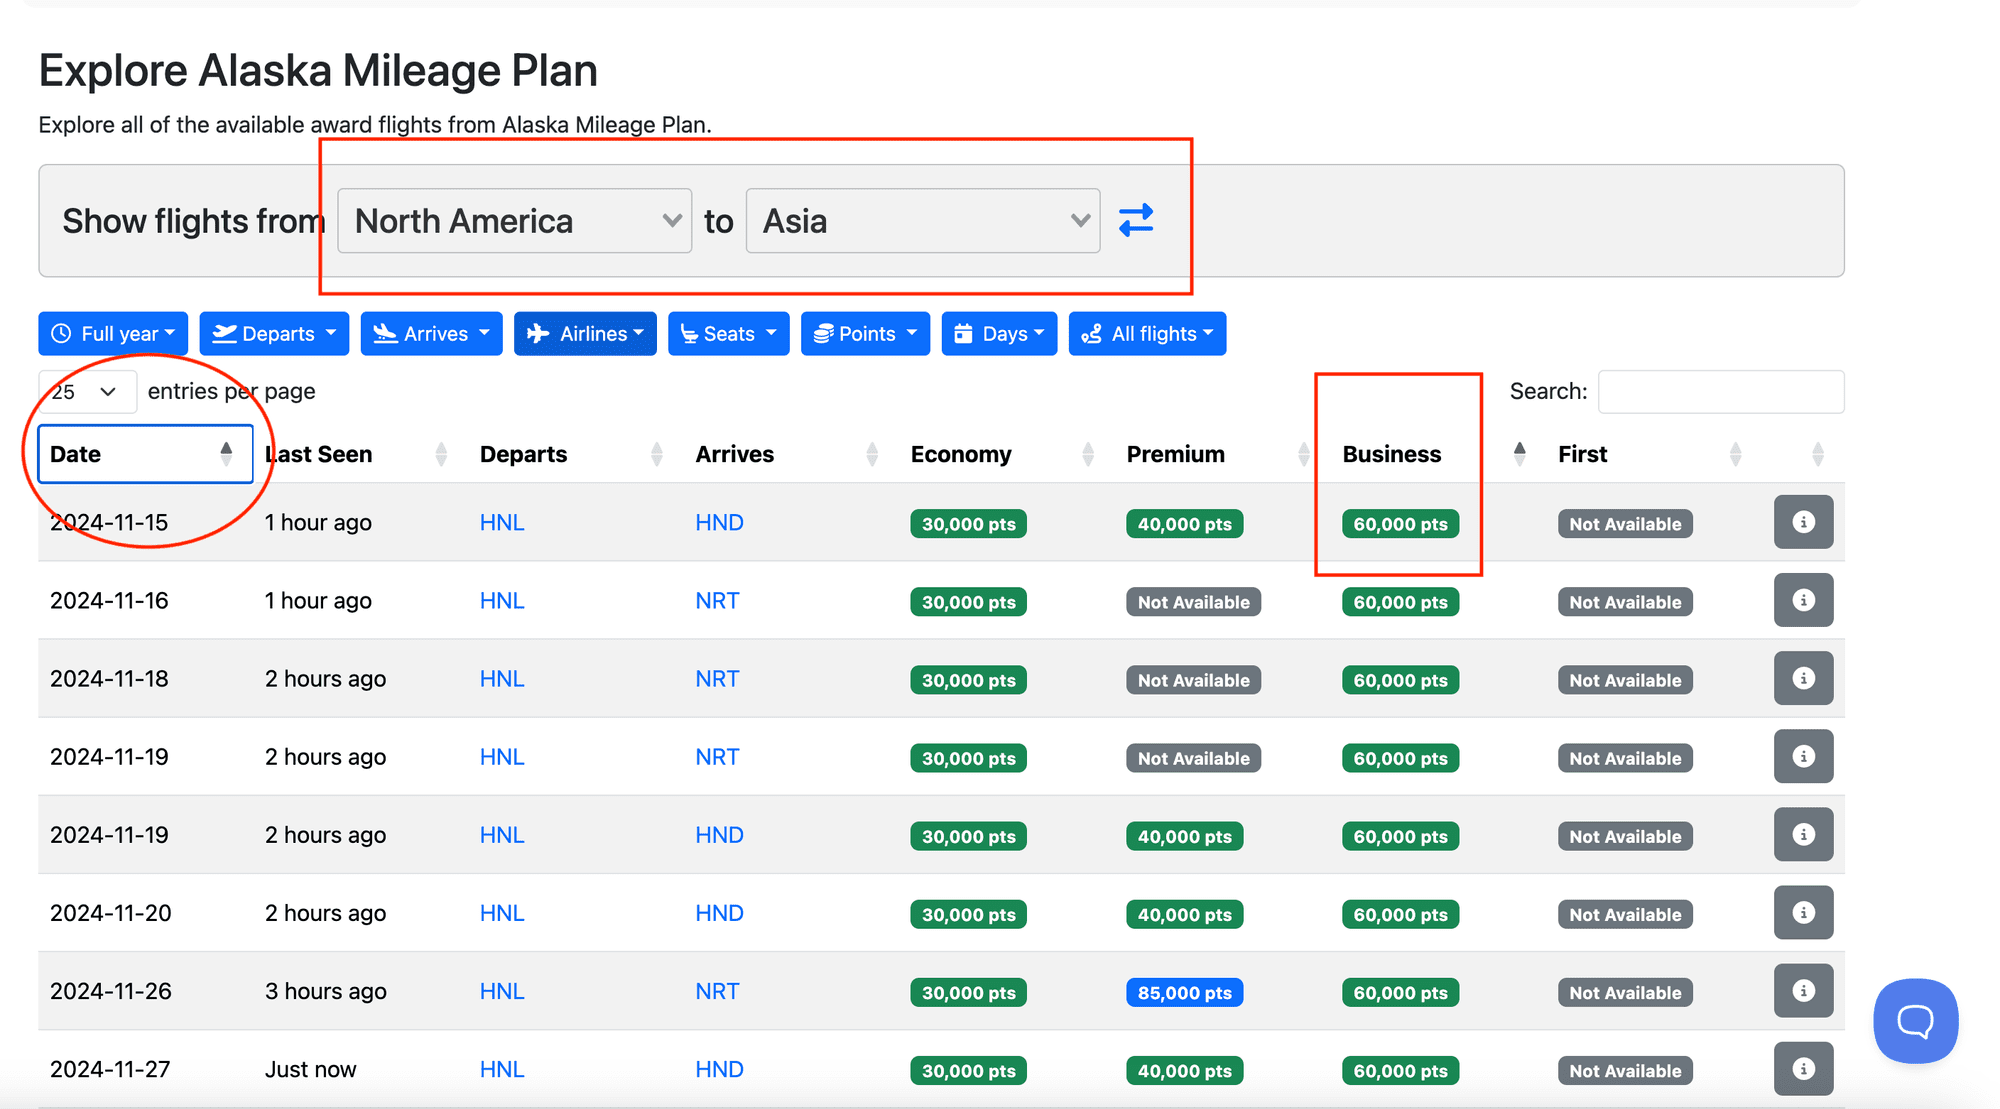Expand the Airlines filter dropdown
The height and width of the screenshot is (1109, 2000).
[x=585, y=334]
